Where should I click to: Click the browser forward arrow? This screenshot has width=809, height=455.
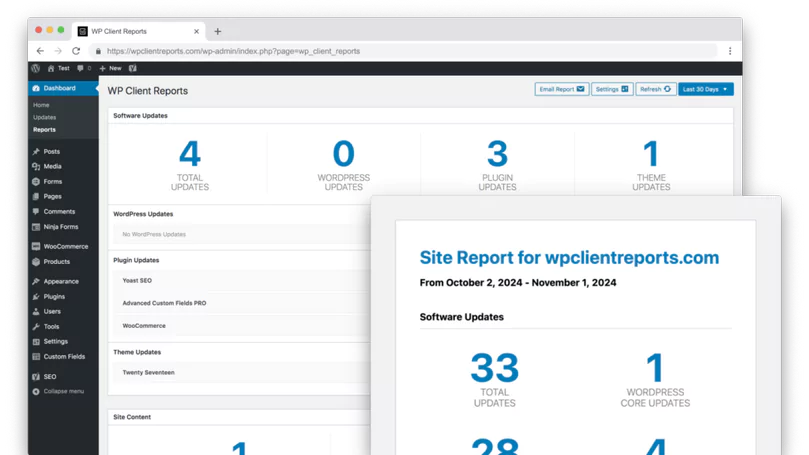click(58, 51)
